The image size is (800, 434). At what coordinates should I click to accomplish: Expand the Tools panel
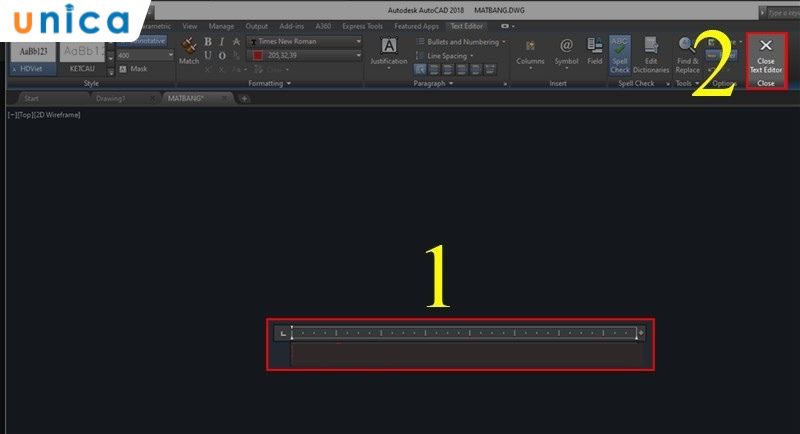(687, 83)
